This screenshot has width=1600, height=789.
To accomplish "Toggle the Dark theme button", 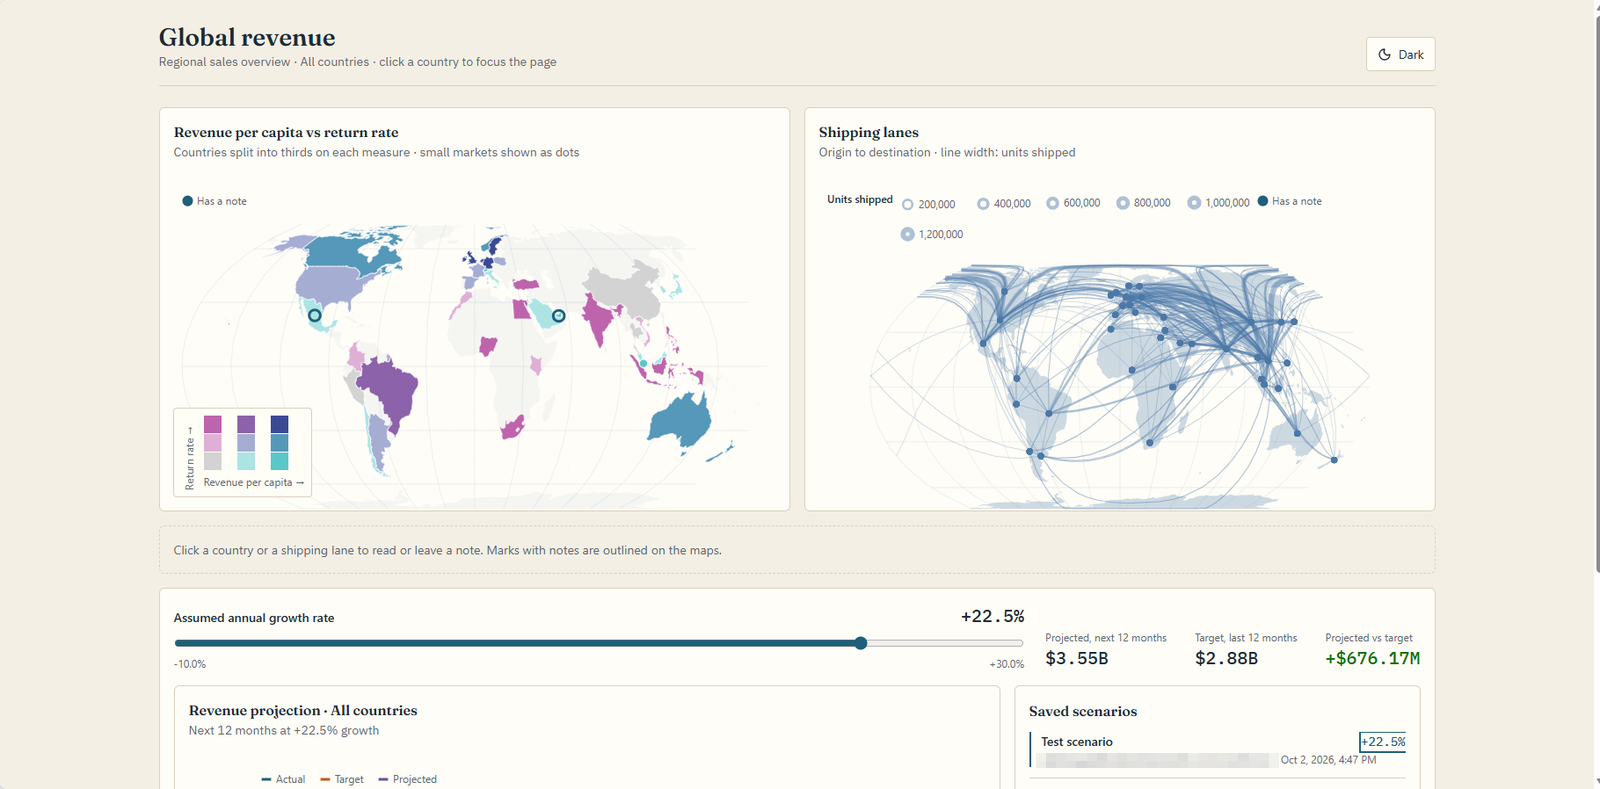I will [1400, 54].
